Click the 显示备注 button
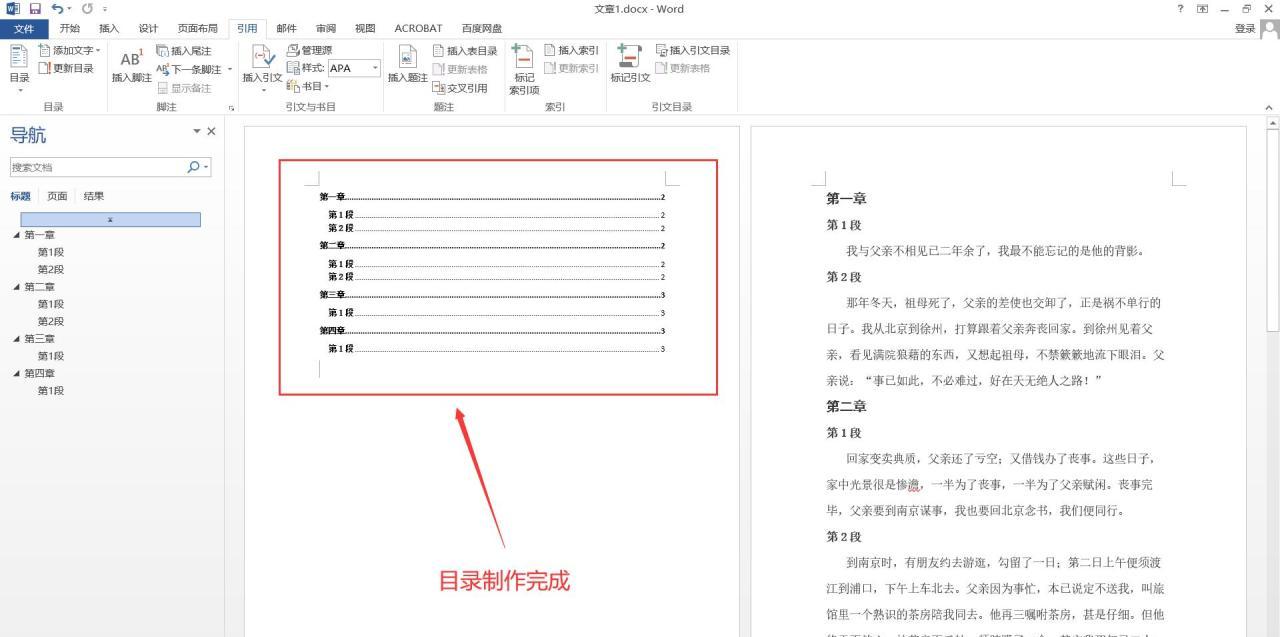1280x637 pixels. (184, 88)
